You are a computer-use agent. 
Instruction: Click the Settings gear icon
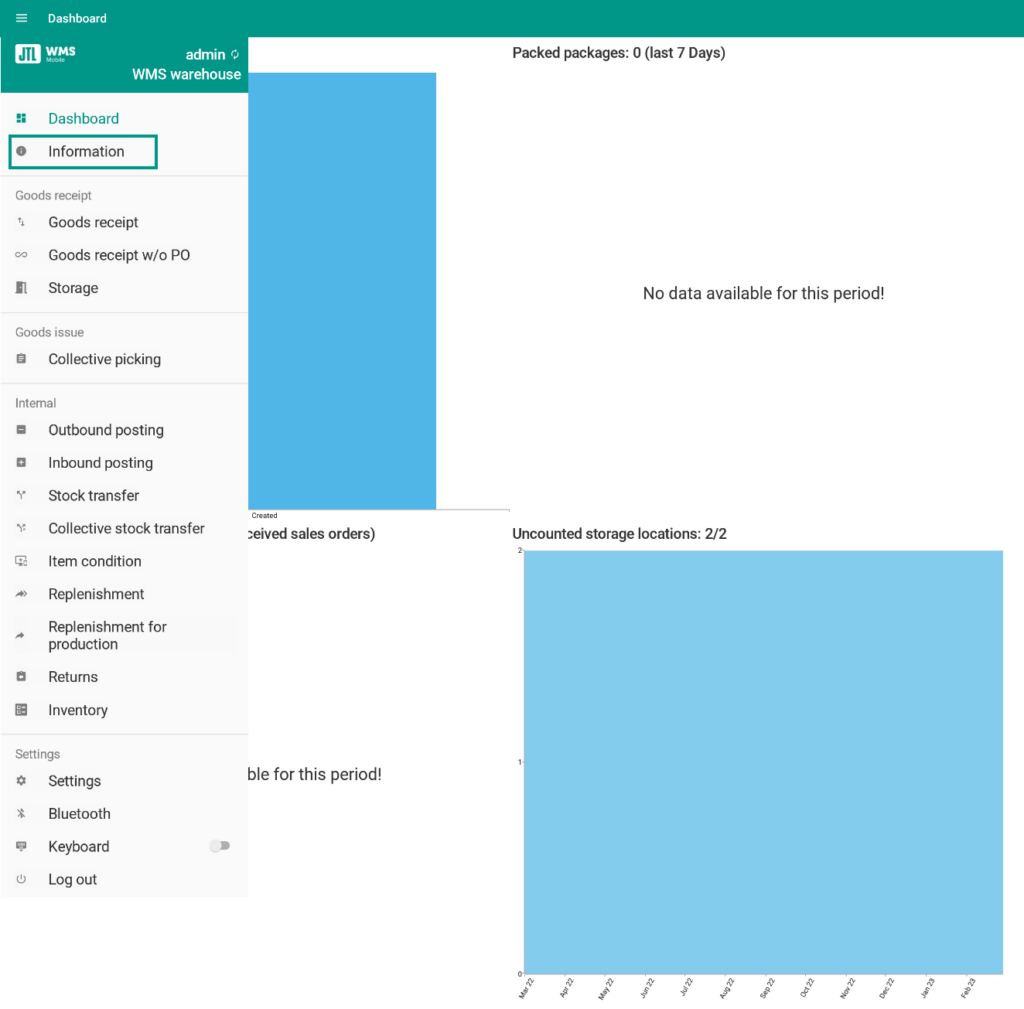tap(21, 781)
